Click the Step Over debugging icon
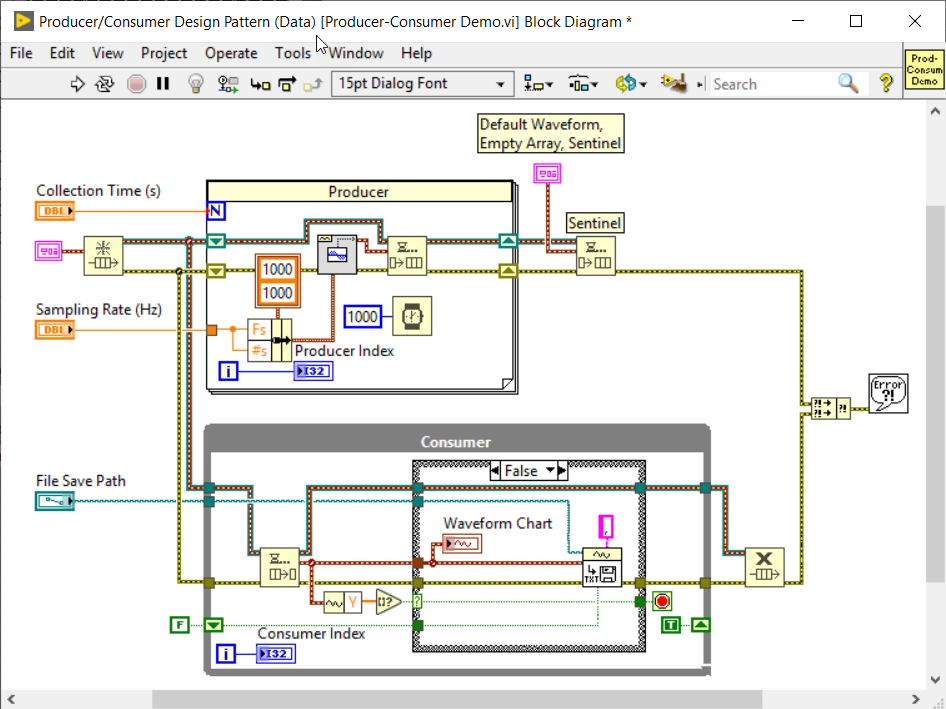Screen dimensions: 946x709 [x=286, y=84]
